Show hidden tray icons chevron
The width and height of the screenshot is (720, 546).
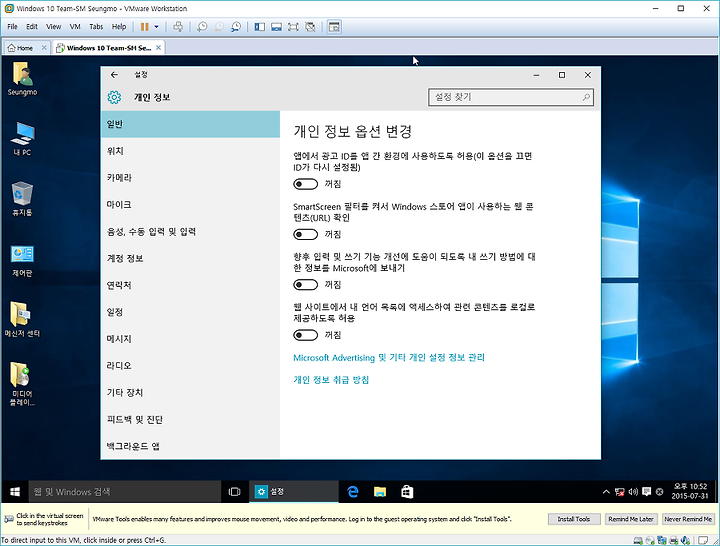click(606, 492)
